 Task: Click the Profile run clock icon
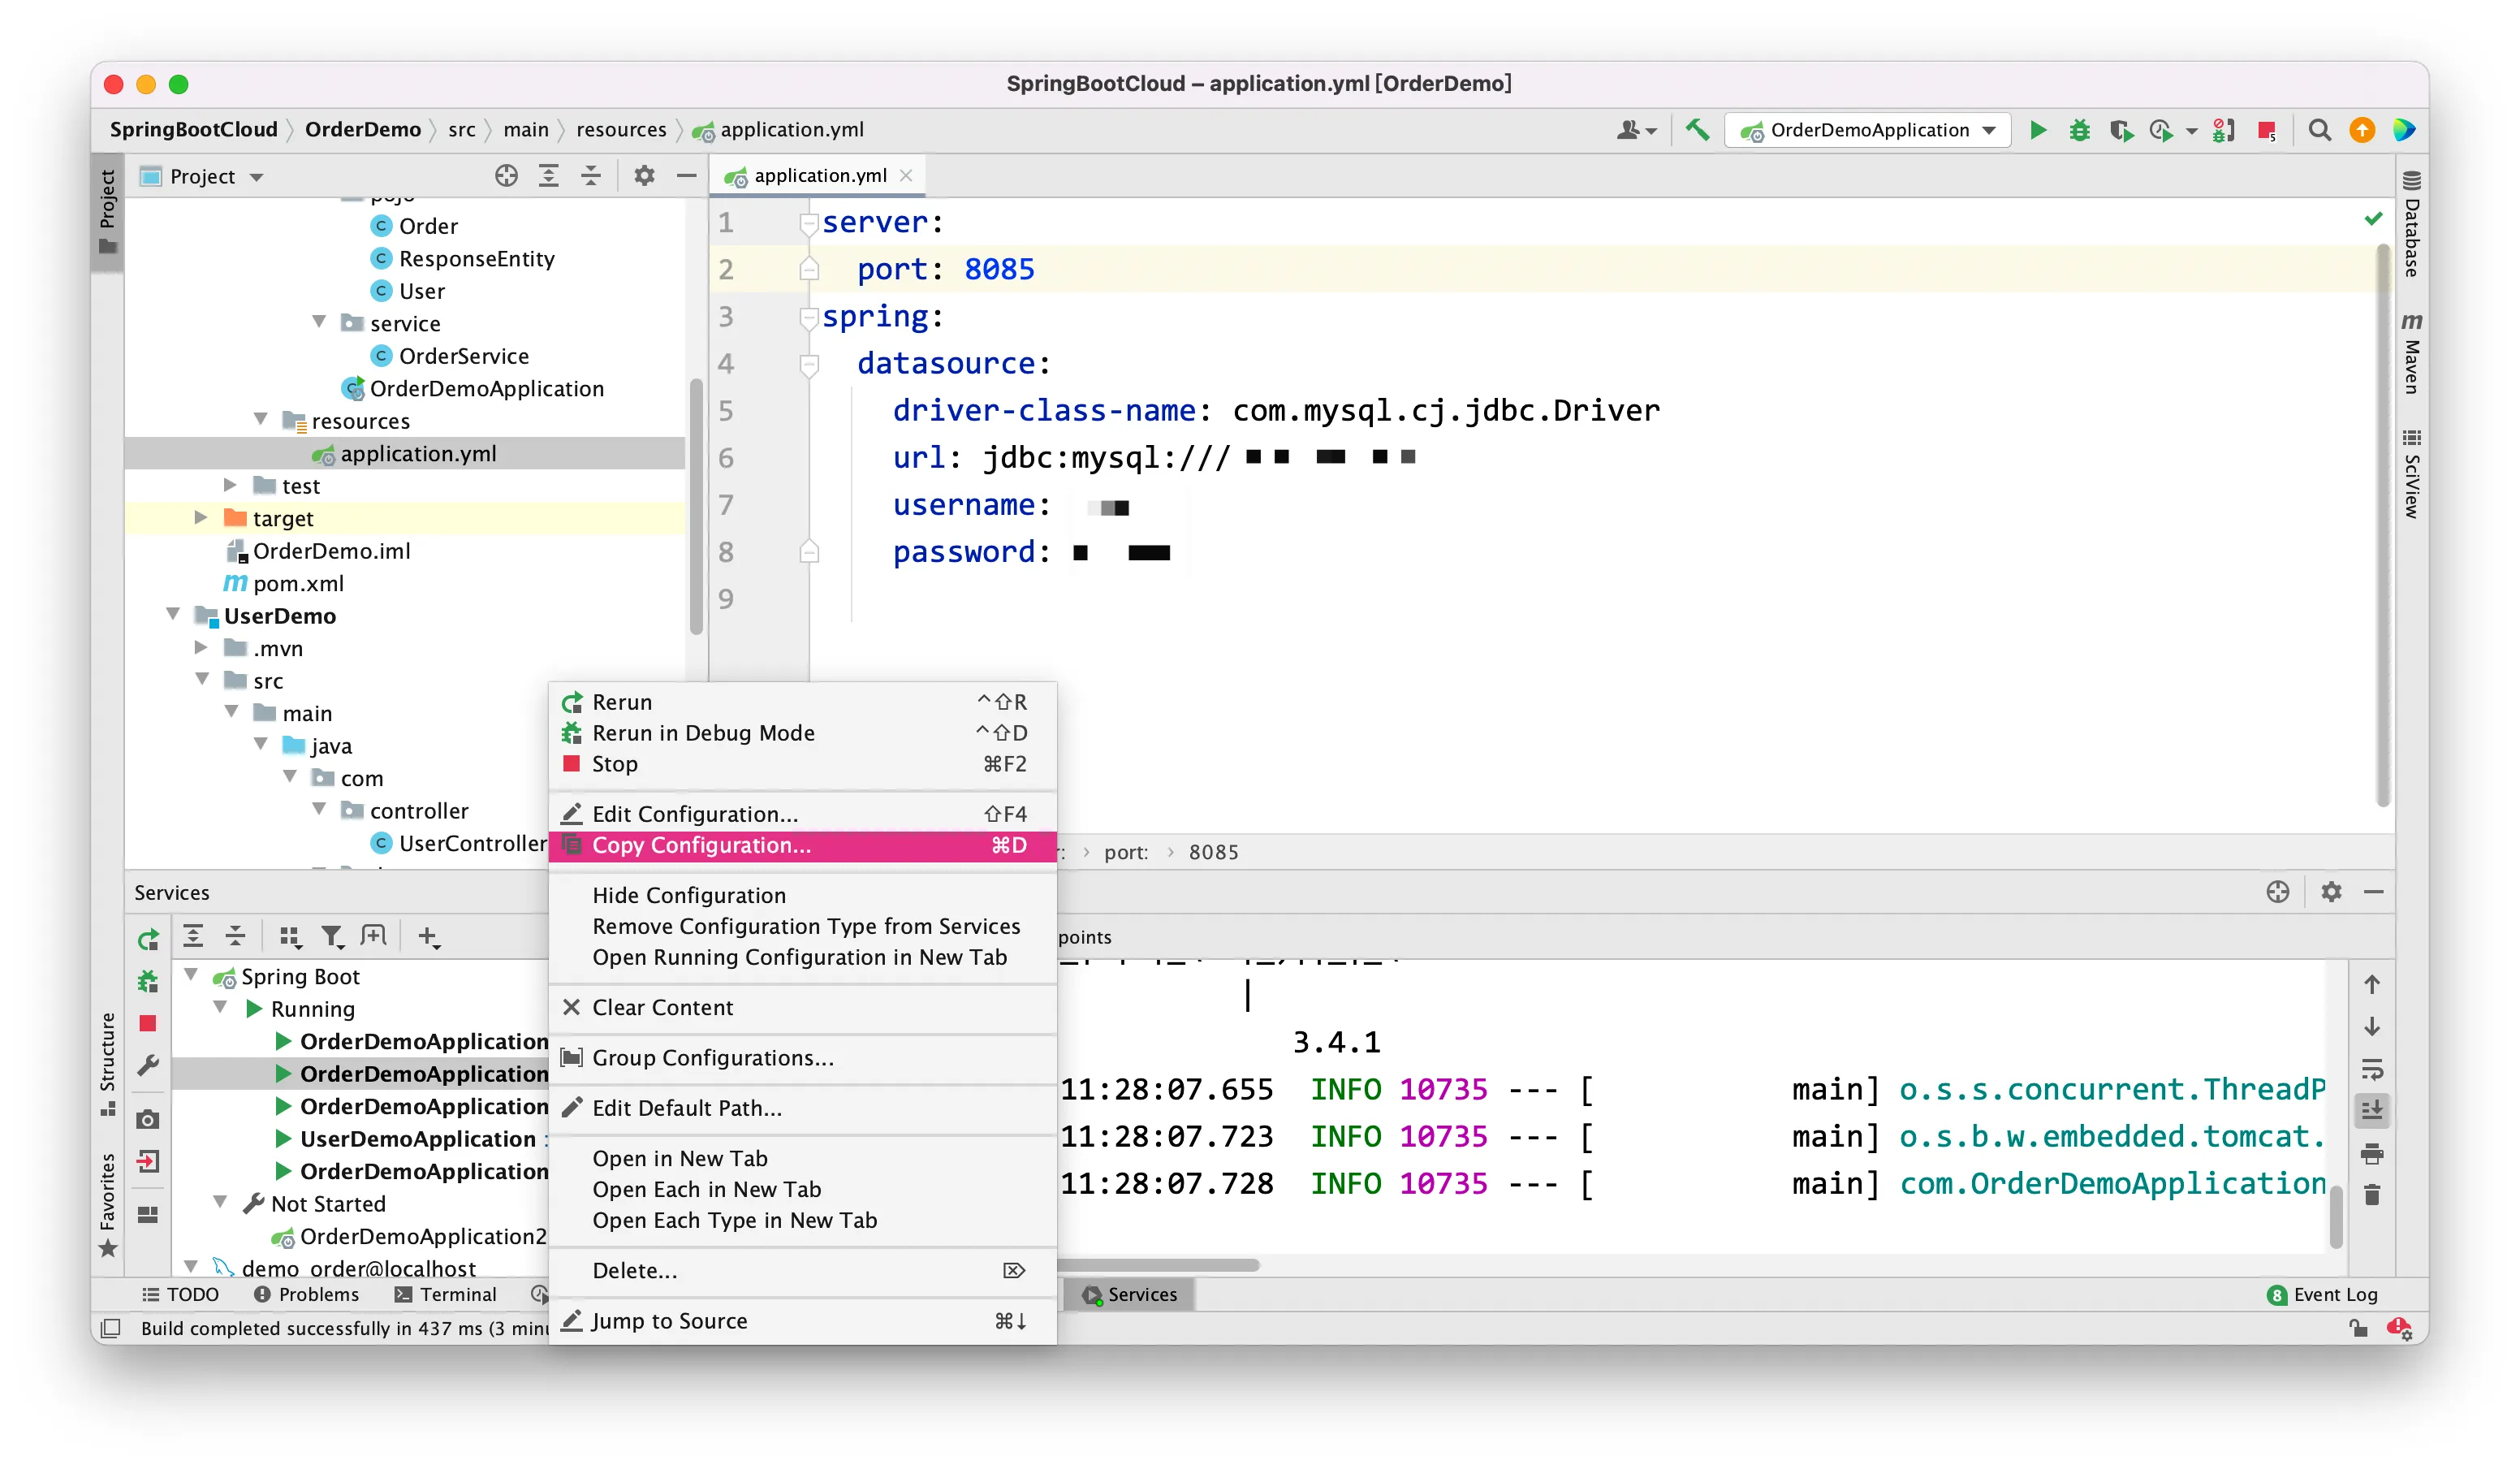pos(2161,130)
